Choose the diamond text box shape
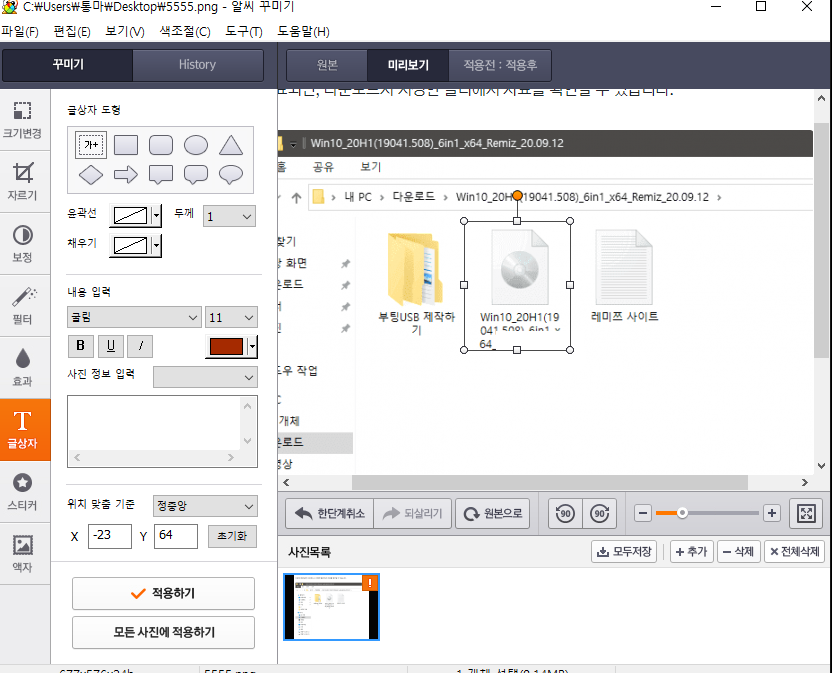This screenshot has height=673, width=832. pyautogui.click(x=91, y=175)
